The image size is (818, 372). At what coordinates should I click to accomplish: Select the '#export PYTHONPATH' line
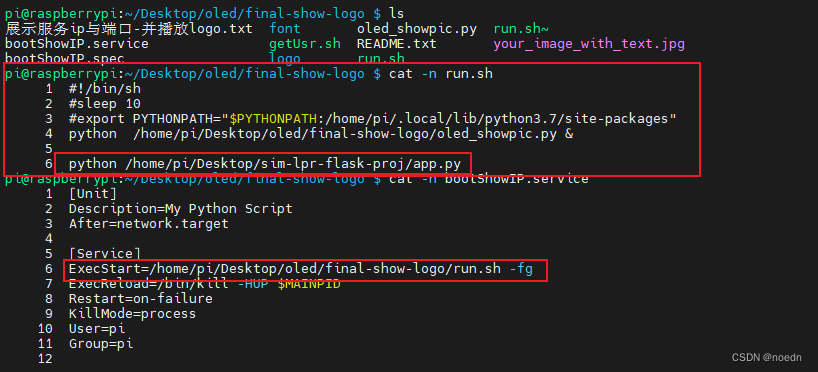point(372,119)
